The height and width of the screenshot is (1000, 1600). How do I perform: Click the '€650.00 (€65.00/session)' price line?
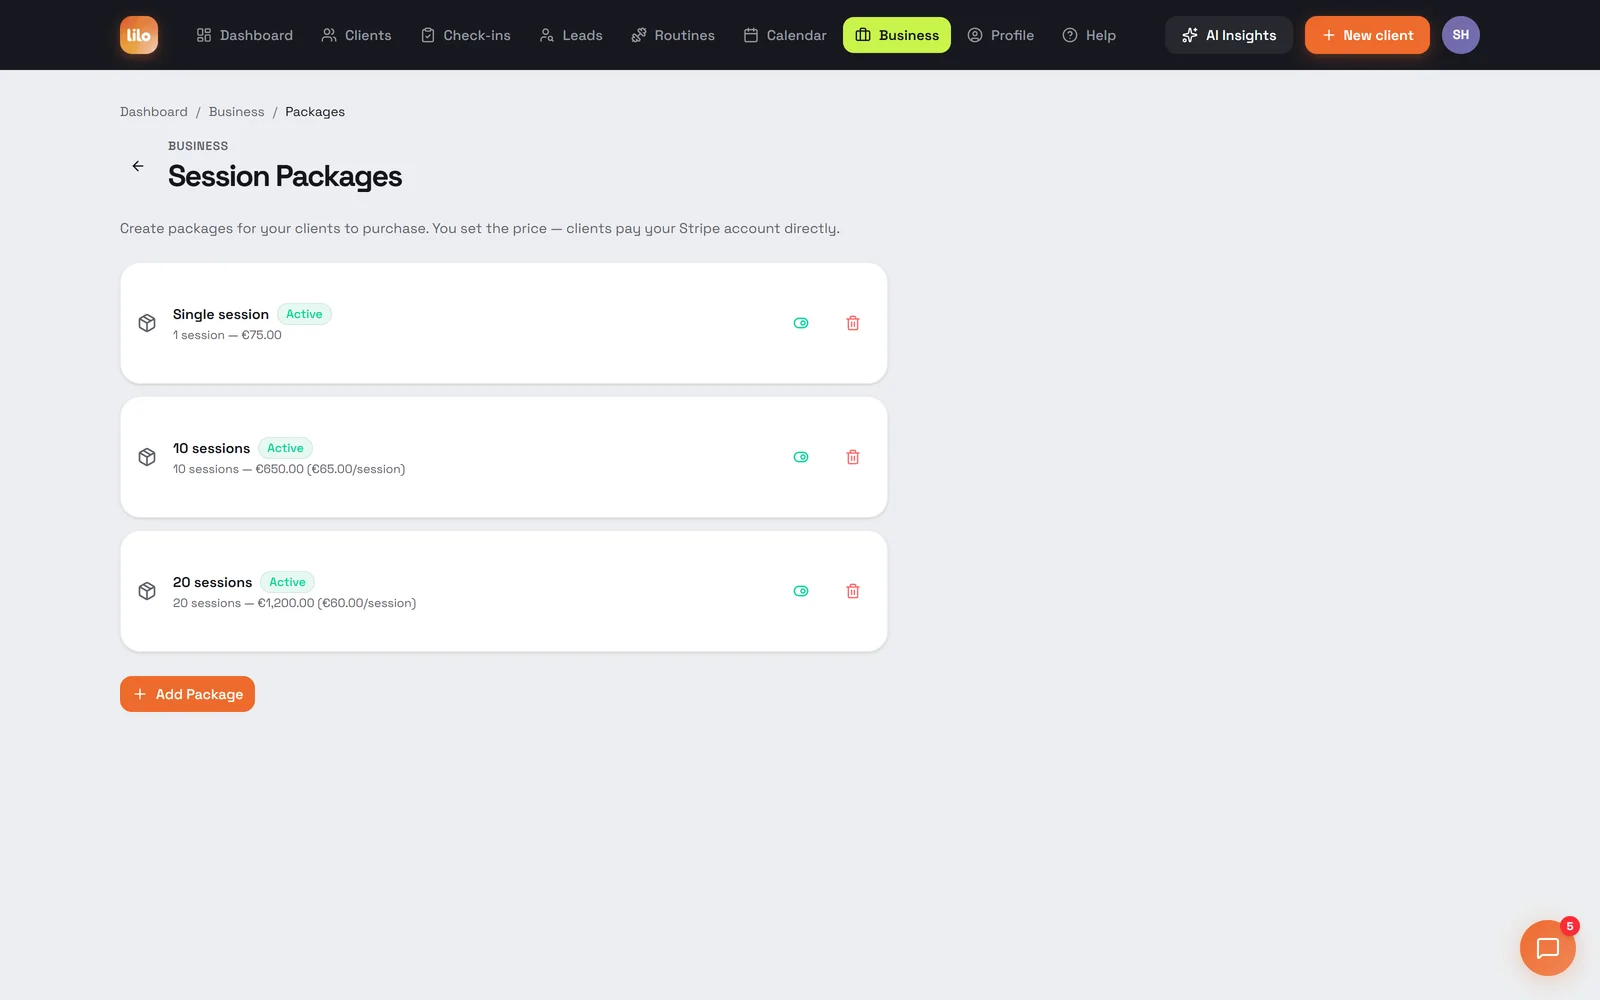[x=330, y=469]
